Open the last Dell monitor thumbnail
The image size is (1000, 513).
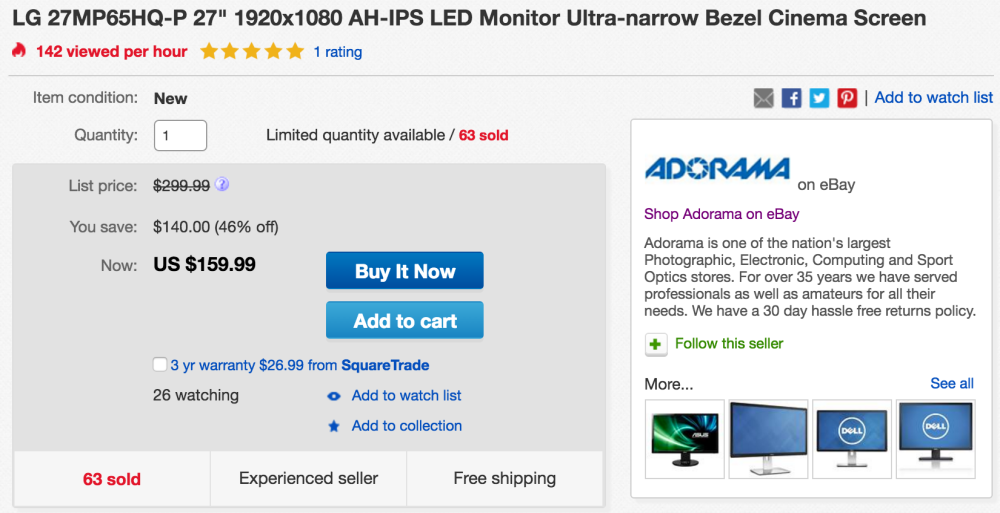tap(936, 439)
